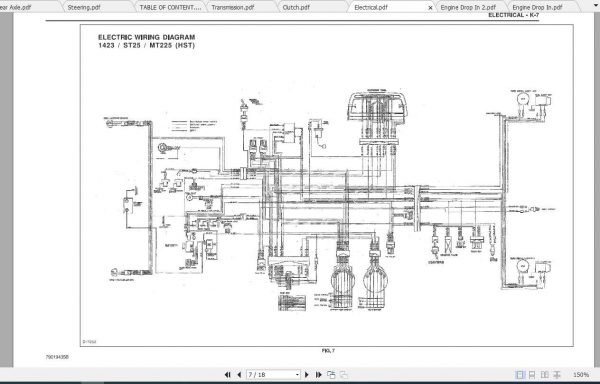Select single page view mode

click(520, 375)
